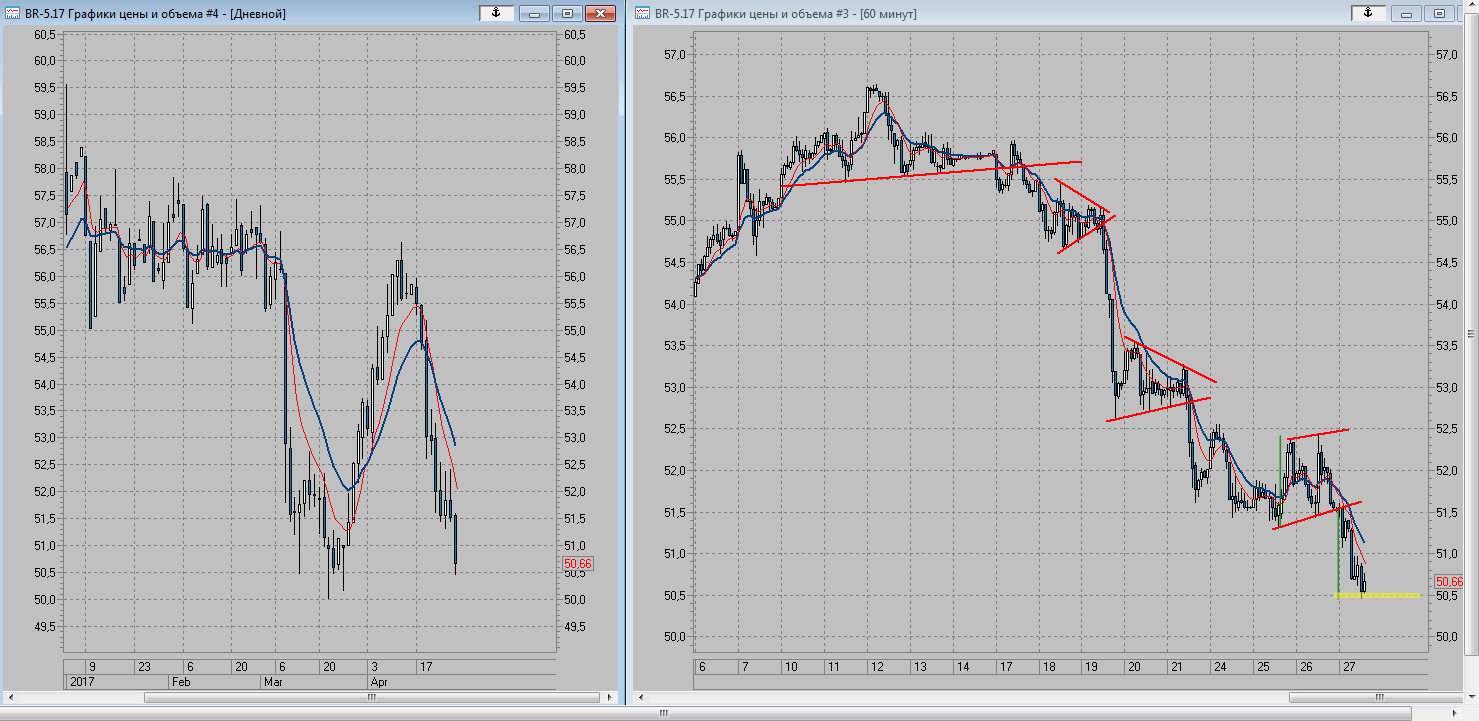The width and height of the screenshot is (1479, 721).
Task: Click right arrow of main workspace bottom scrollbar
Action: (1456, 714)
